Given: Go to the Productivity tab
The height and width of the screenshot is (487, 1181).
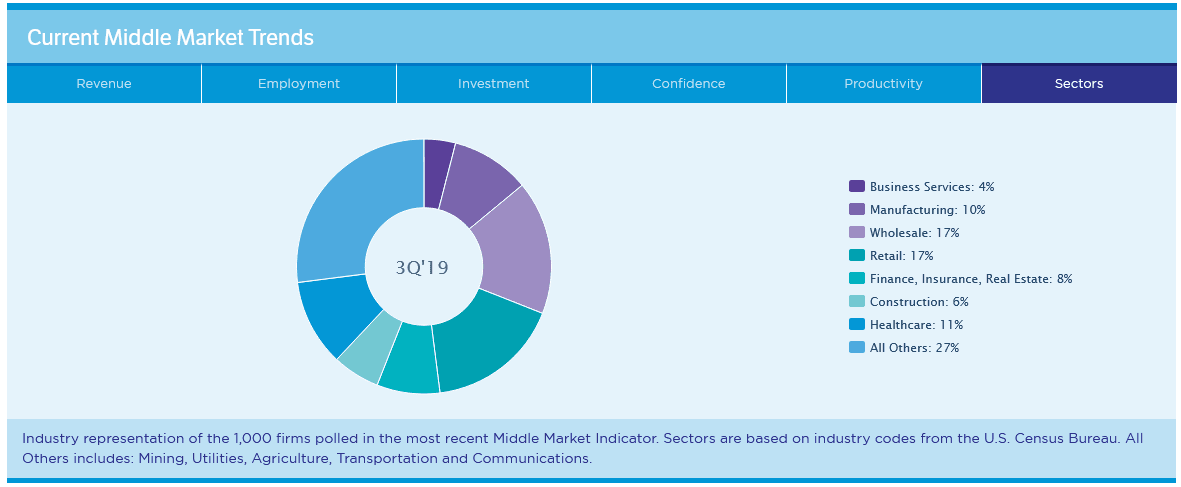Looking at the screenshot, I should point(883,84).
